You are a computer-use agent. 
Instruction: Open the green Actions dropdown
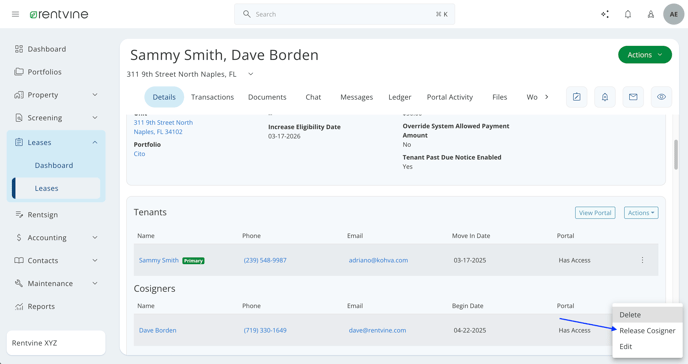pos(645,55)
